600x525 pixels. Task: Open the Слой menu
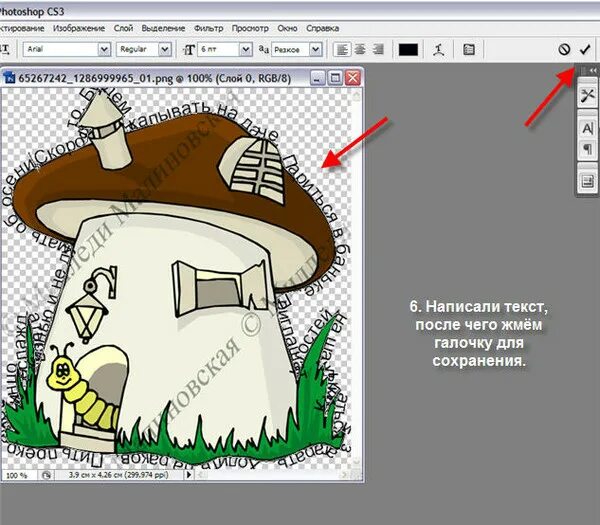point(123,28)
